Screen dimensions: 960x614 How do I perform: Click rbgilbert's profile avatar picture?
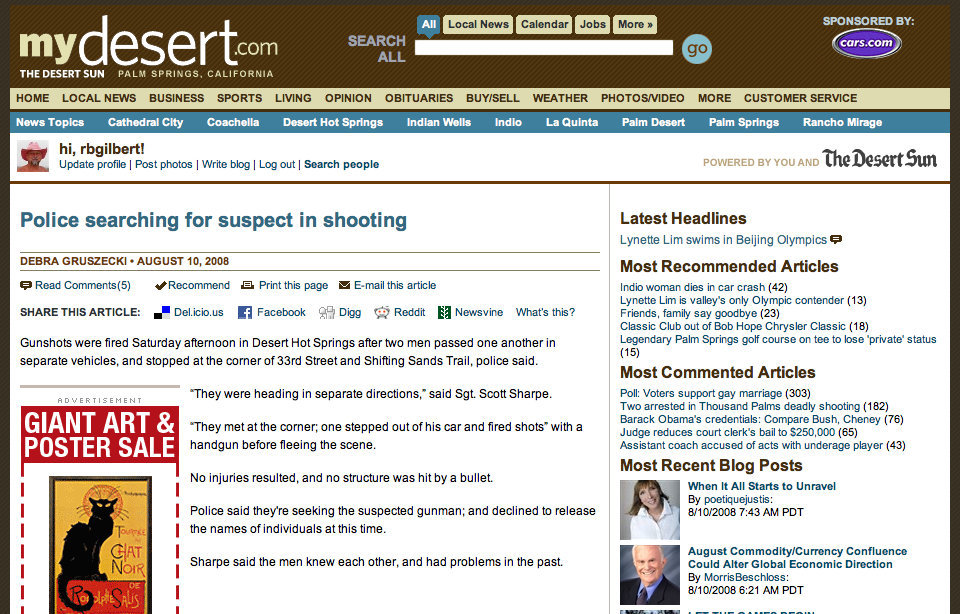point(33,156)
